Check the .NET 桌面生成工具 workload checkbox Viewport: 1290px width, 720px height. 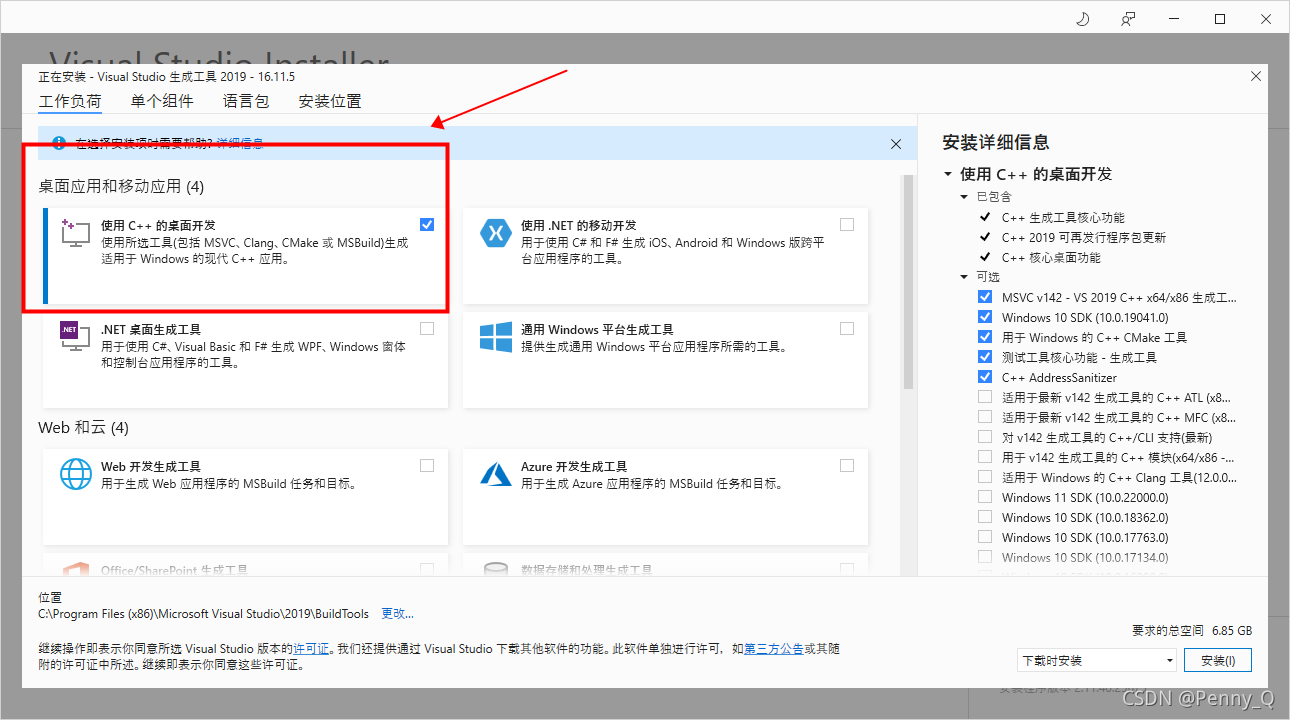428,328
